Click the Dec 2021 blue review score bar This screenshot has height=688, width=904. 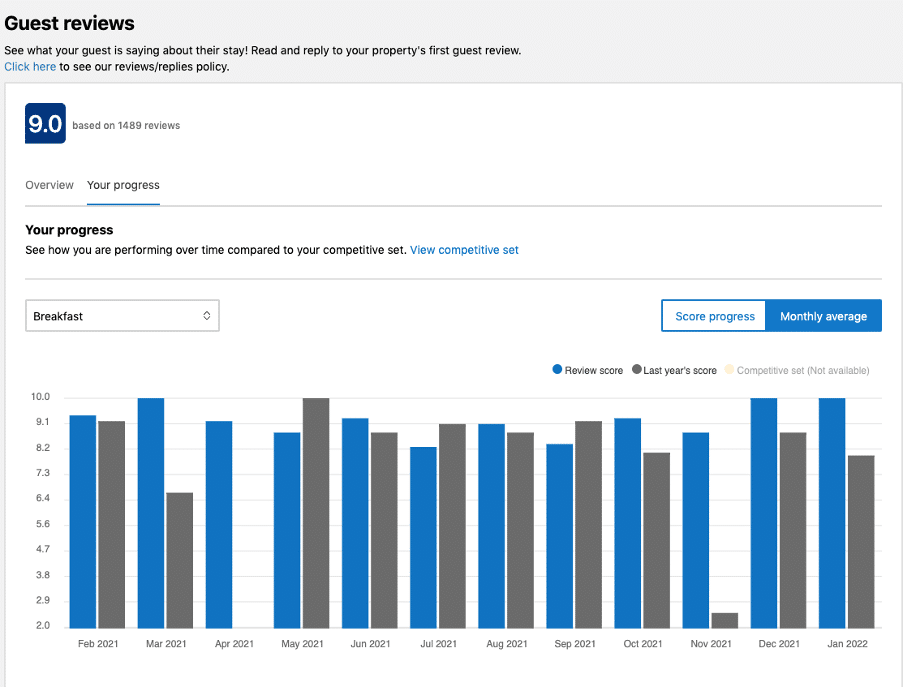tap(764, 513)
